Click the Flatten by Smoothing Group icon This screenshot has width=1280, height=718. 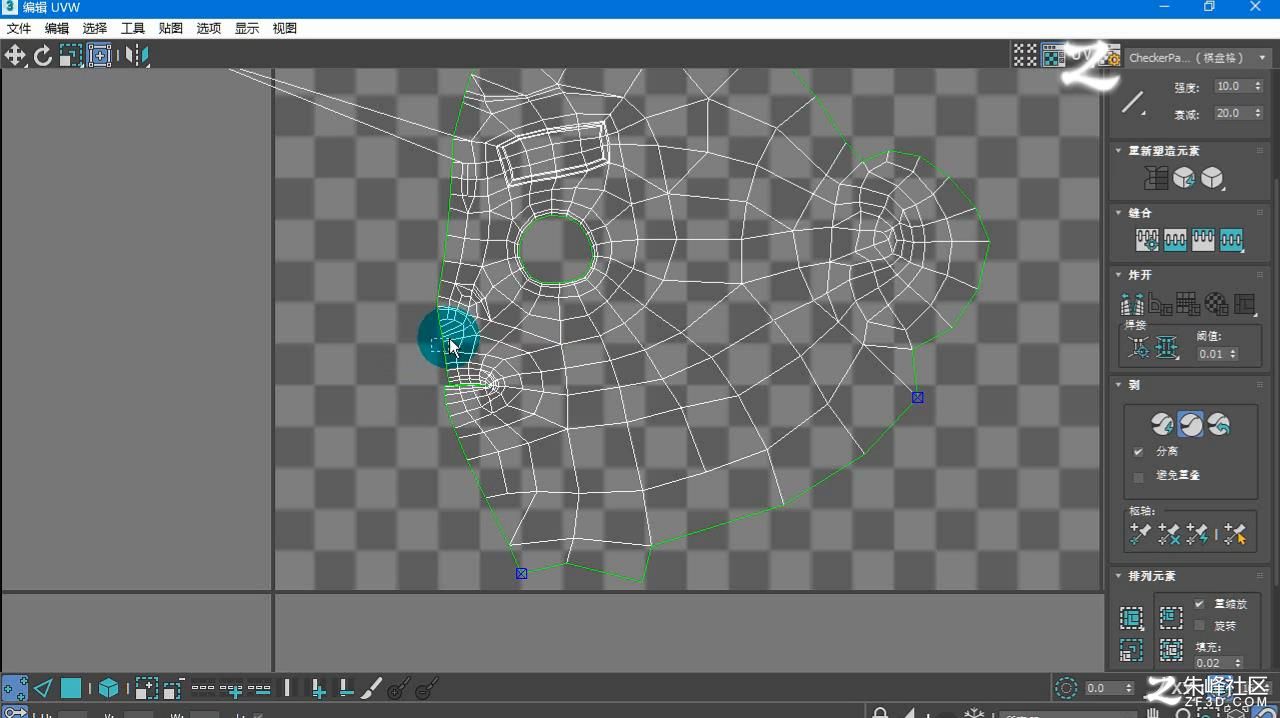[x=1188, y=302]
